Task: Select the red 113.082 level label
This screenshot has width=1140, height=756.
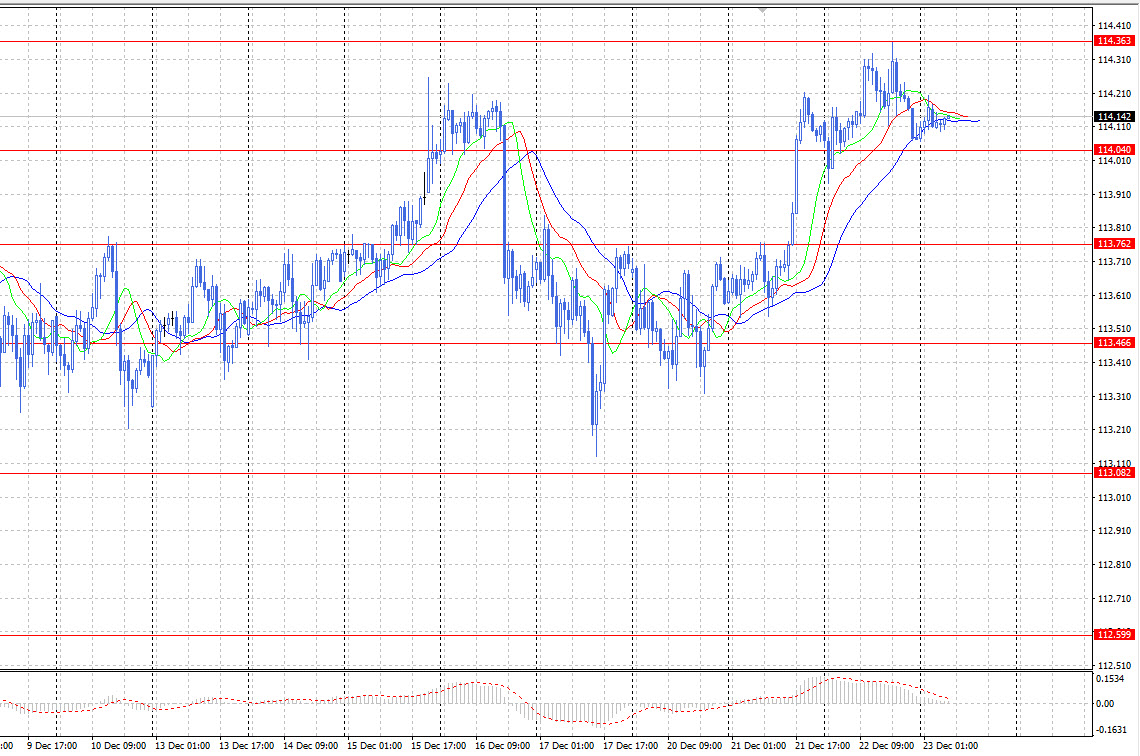Action: click(x=1115, y=473)
